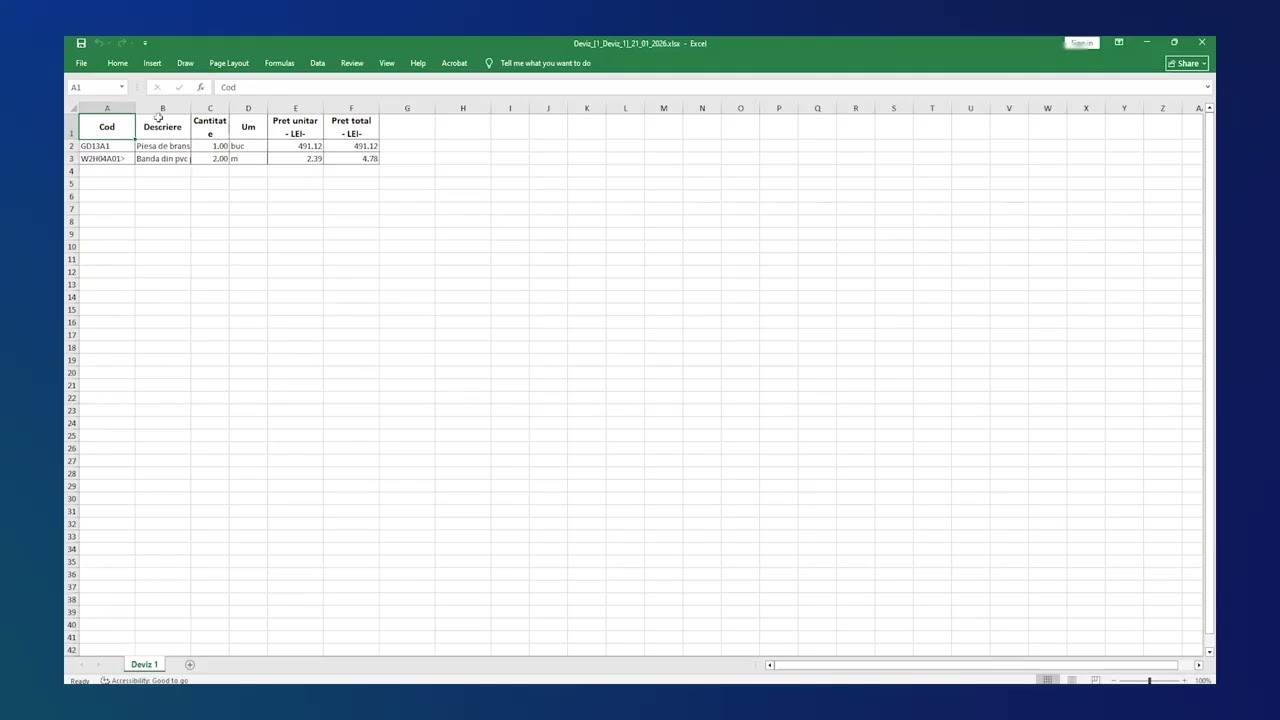
Task: Click 'Tell me what you want to do' box
Action: 545,63
